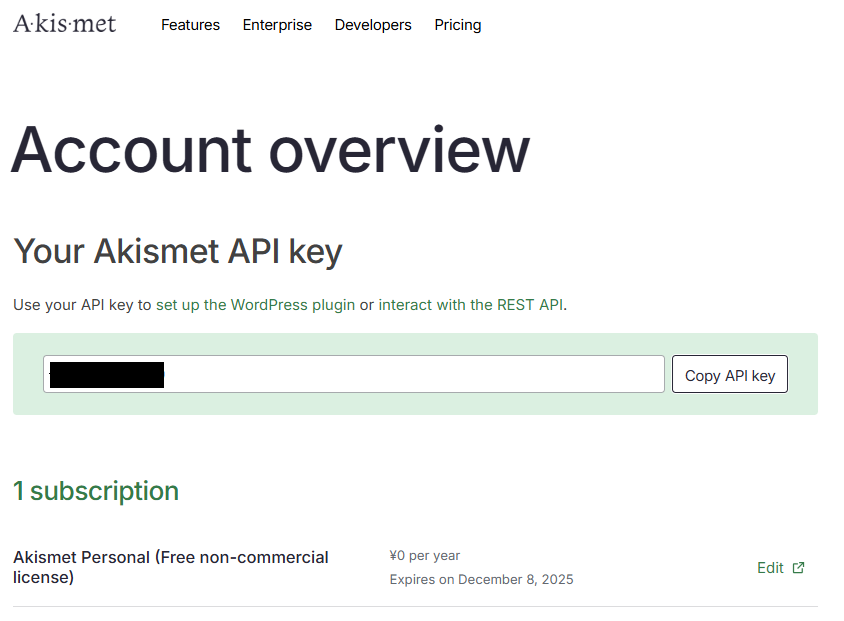This screenshot has height=621, width=844.
Task: Click the API key input field
Action: [354, 374]
